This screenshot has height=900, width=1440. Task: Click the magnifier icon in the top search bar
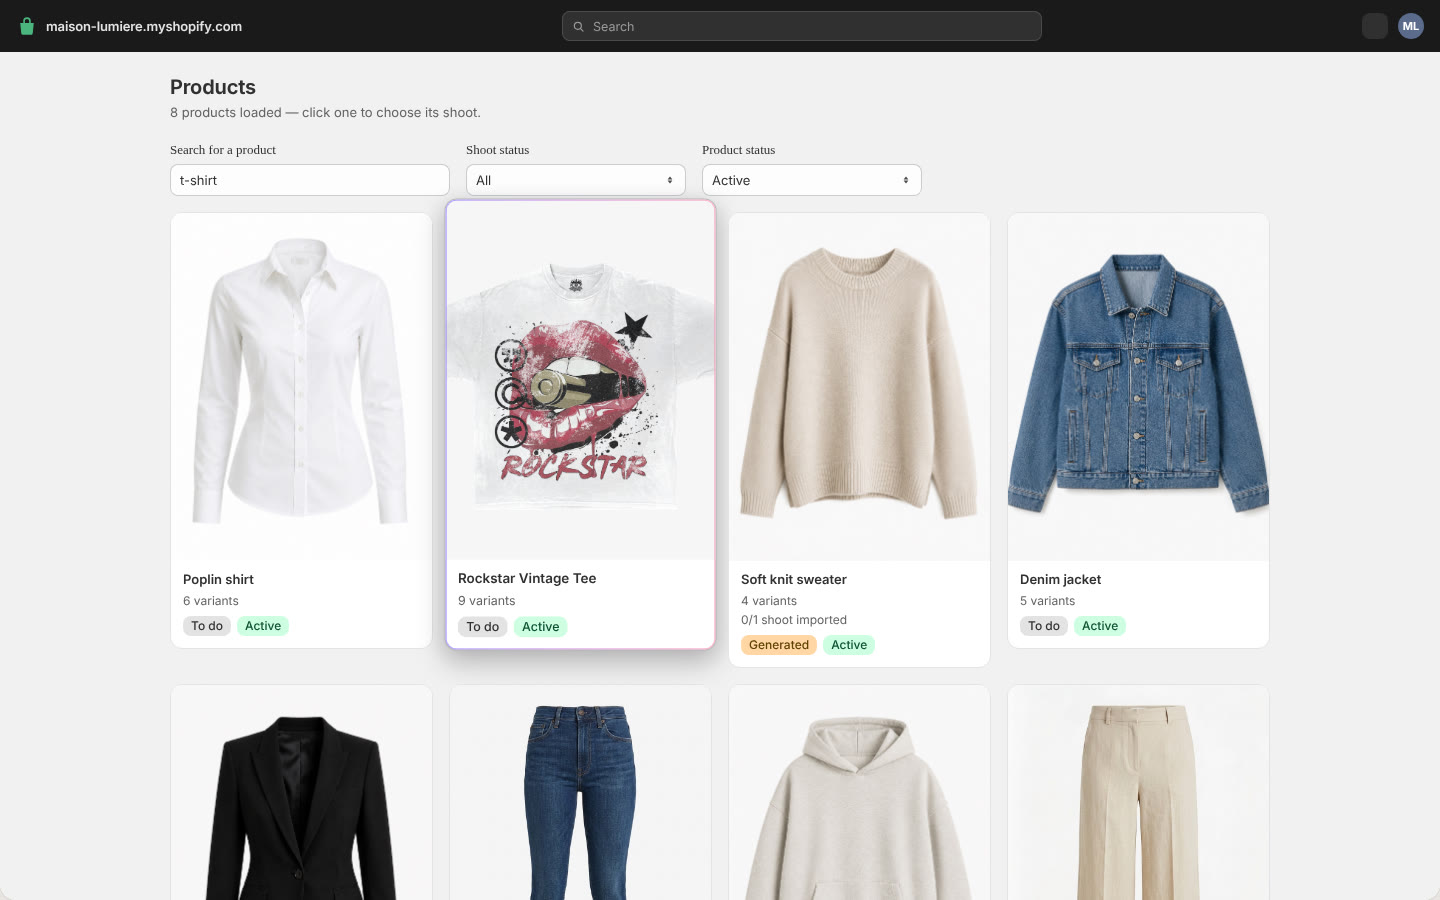[578, 27]
